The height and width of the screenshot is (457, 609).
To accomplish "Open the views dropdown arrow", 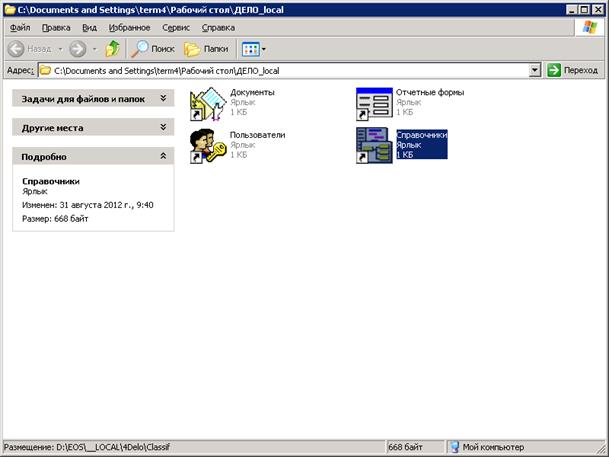I will (264, 49).
